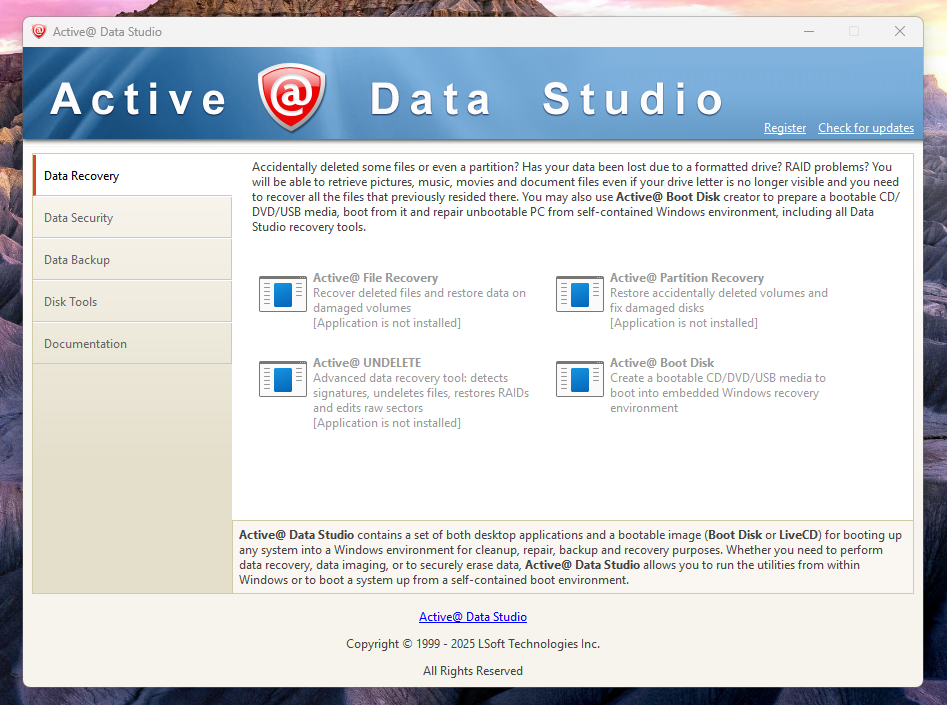Viewport: 947px width, 705px height.
Task: Click the Active@ Boot Disk icon
Action: 580,379
